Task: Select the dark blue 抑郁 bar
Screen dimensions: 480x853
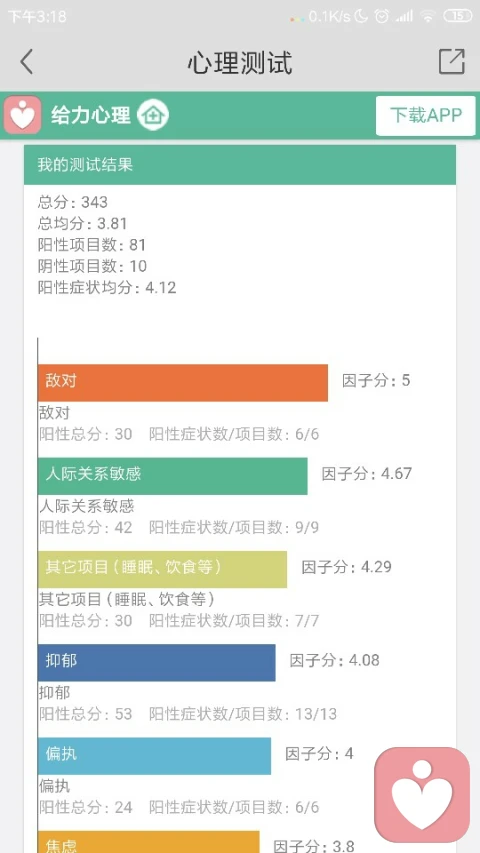Action: pos(157,663)
